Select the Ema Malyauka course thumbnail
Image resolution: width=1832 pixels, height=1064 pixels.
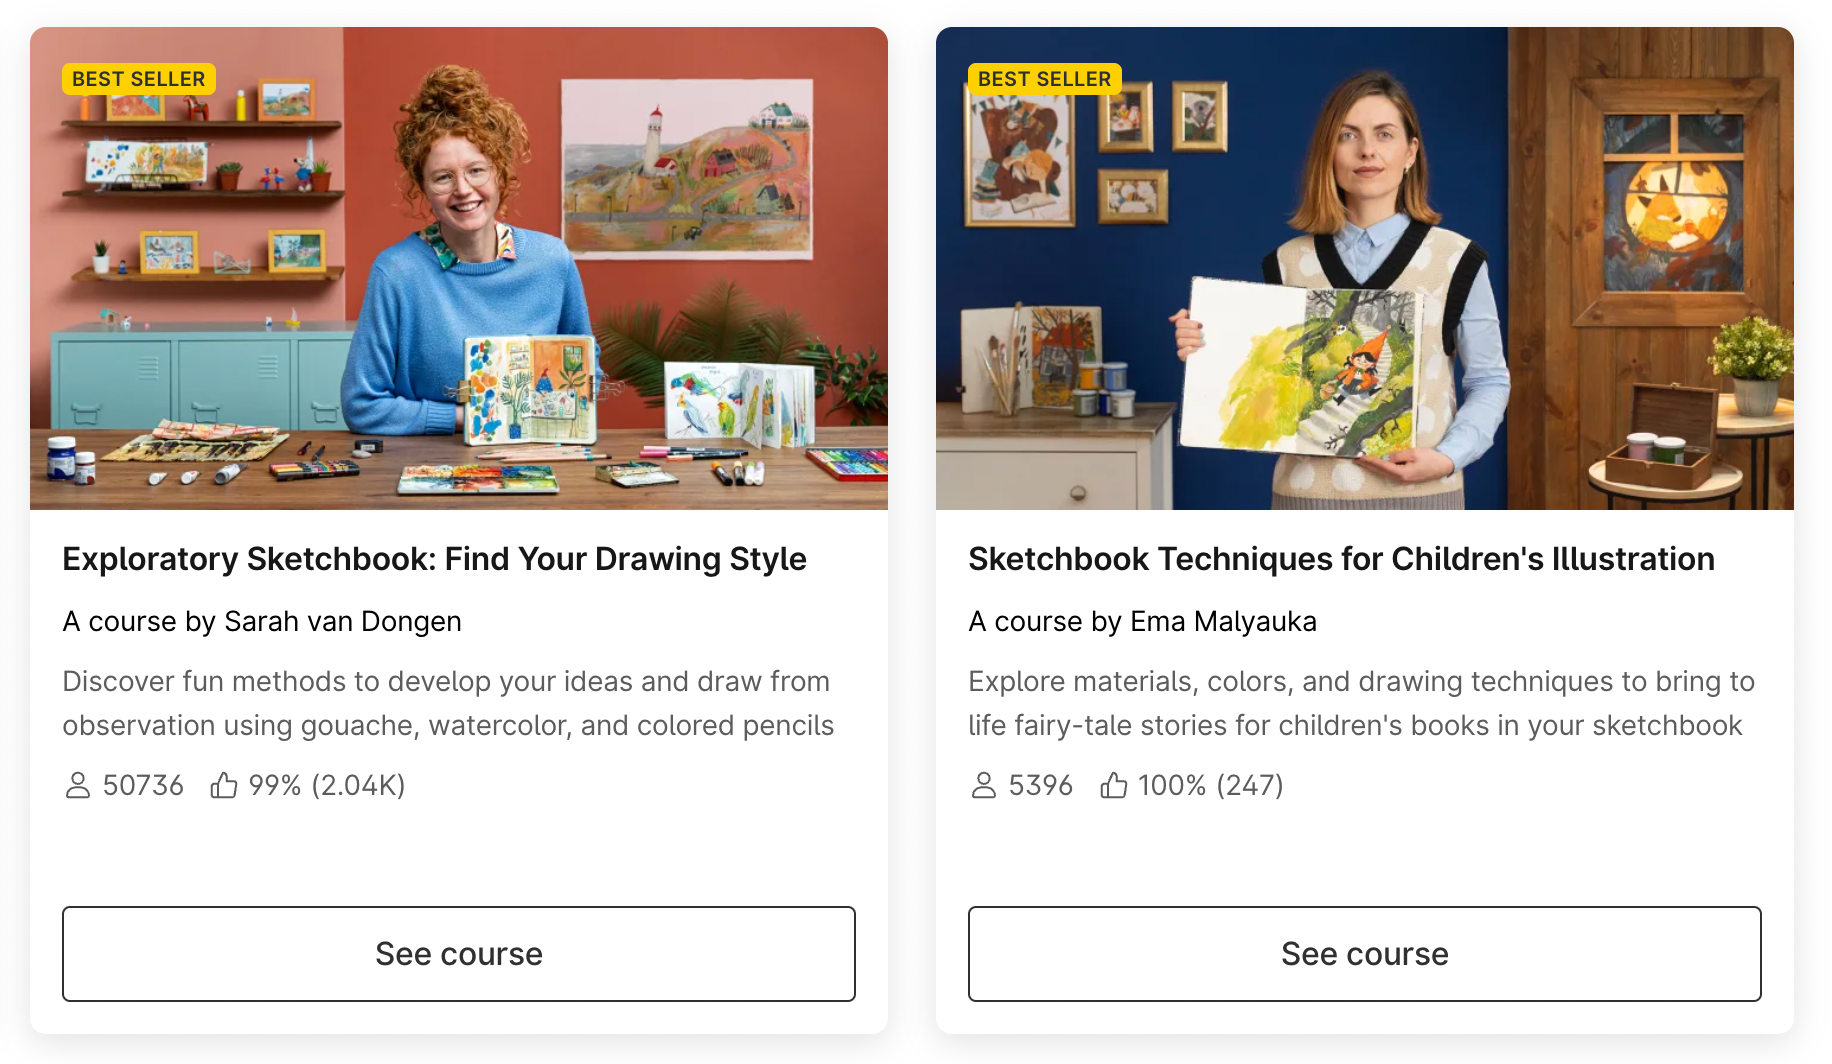point(1365,268)
